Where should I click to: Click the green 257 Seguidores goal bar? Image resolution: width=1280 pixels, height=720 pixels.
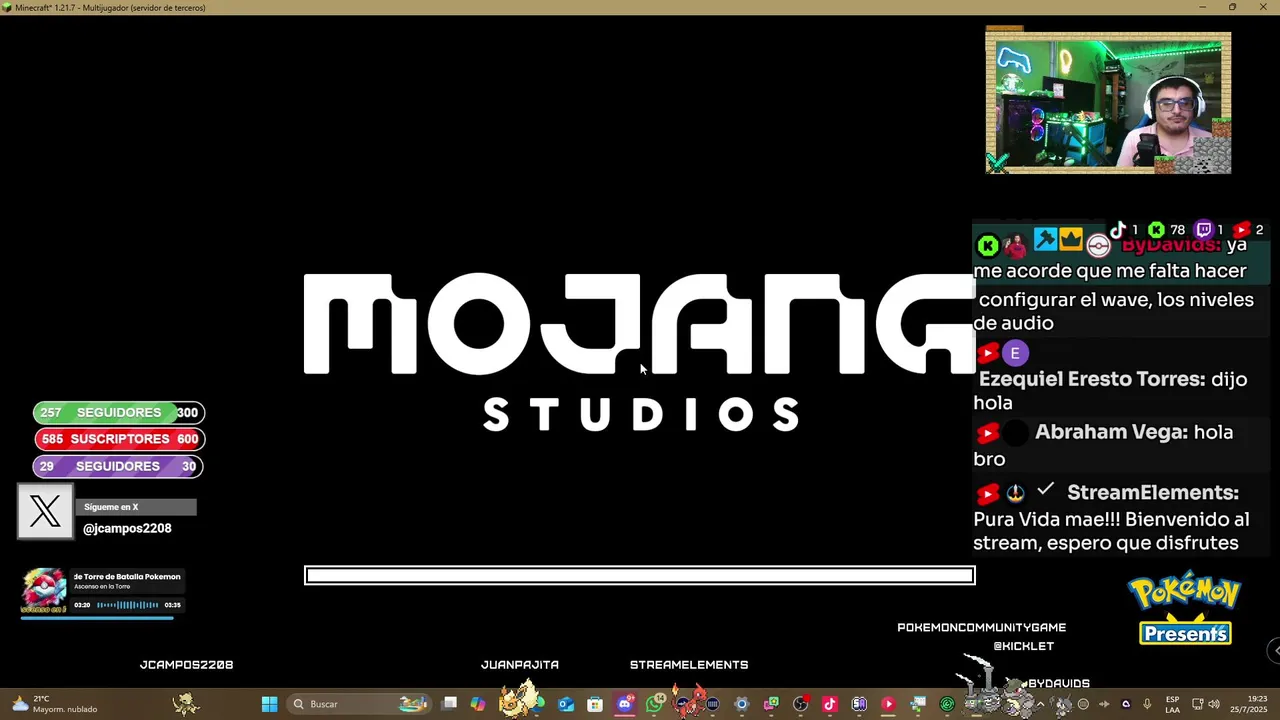coord(118,412)
